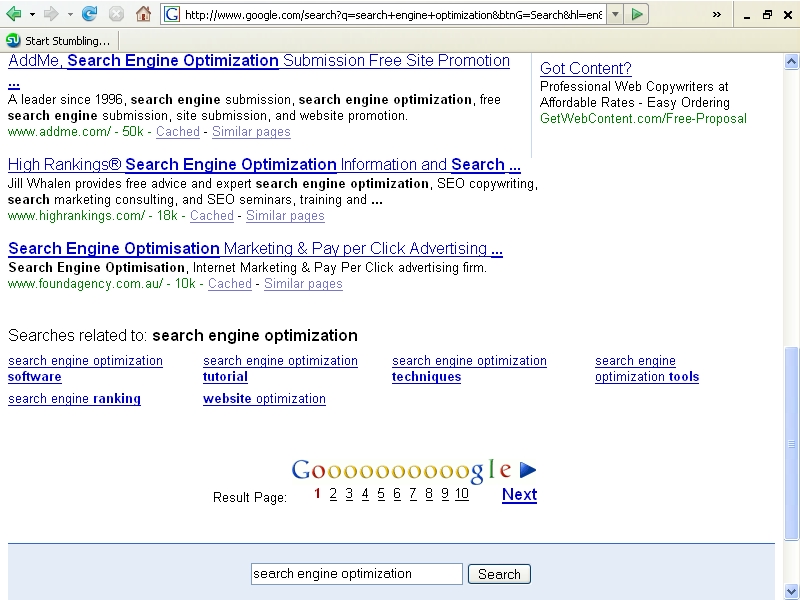This screenshot has width=800, height=600.
Task: Open Search Engine Optimisation Marketing result
Action: tap(256, 248)
